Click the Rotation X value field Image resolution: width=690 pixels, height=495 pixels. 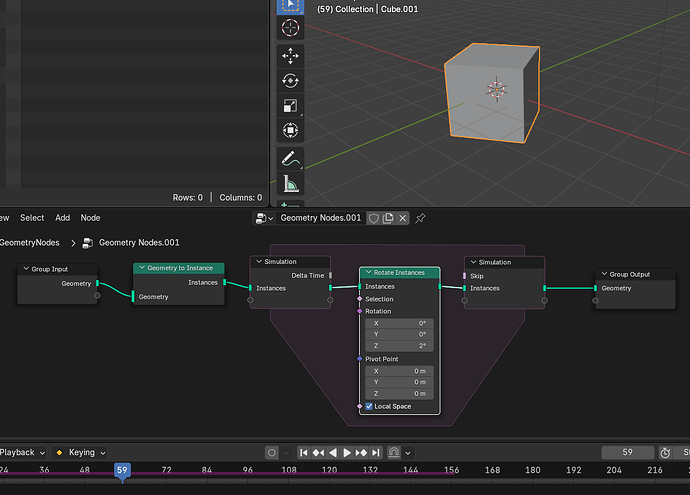pyautogui.click(x=399, y=323)
